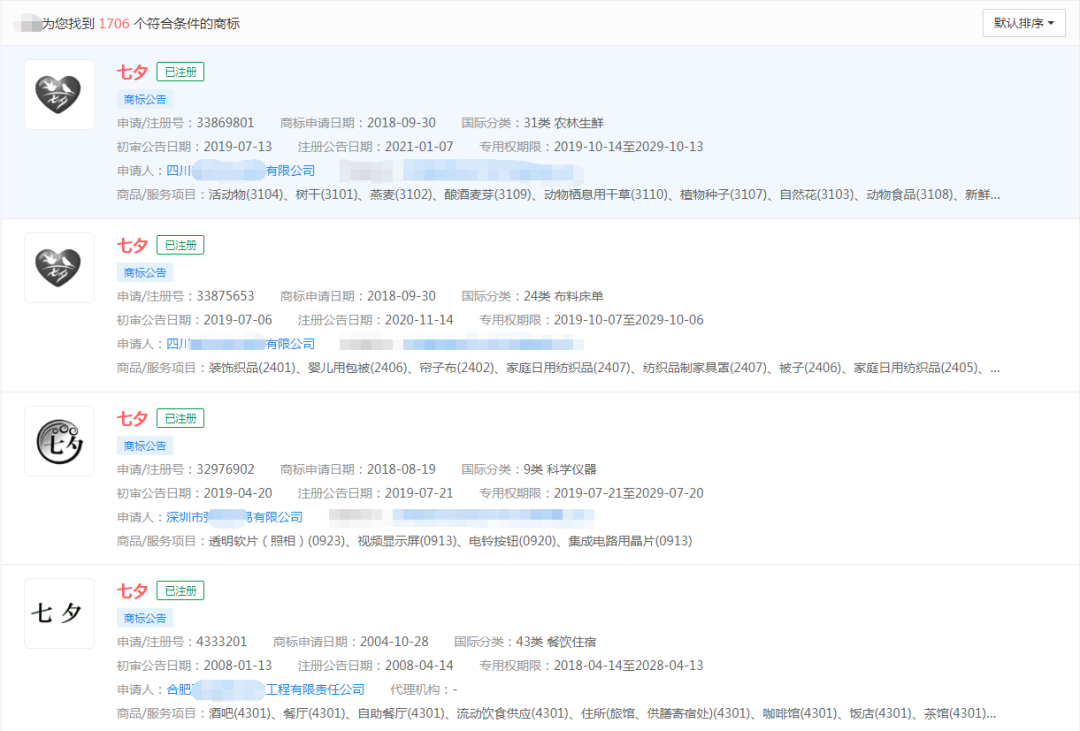Click the 1706 result count
The image size is (1080, 731).
114,23
